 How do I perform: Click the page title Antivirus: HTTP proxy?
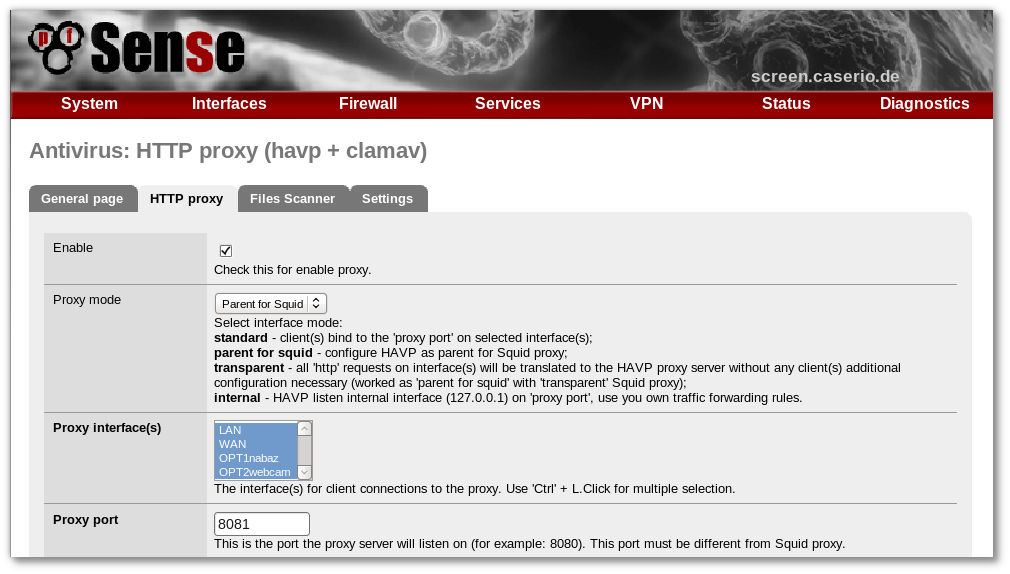[228, 151]
